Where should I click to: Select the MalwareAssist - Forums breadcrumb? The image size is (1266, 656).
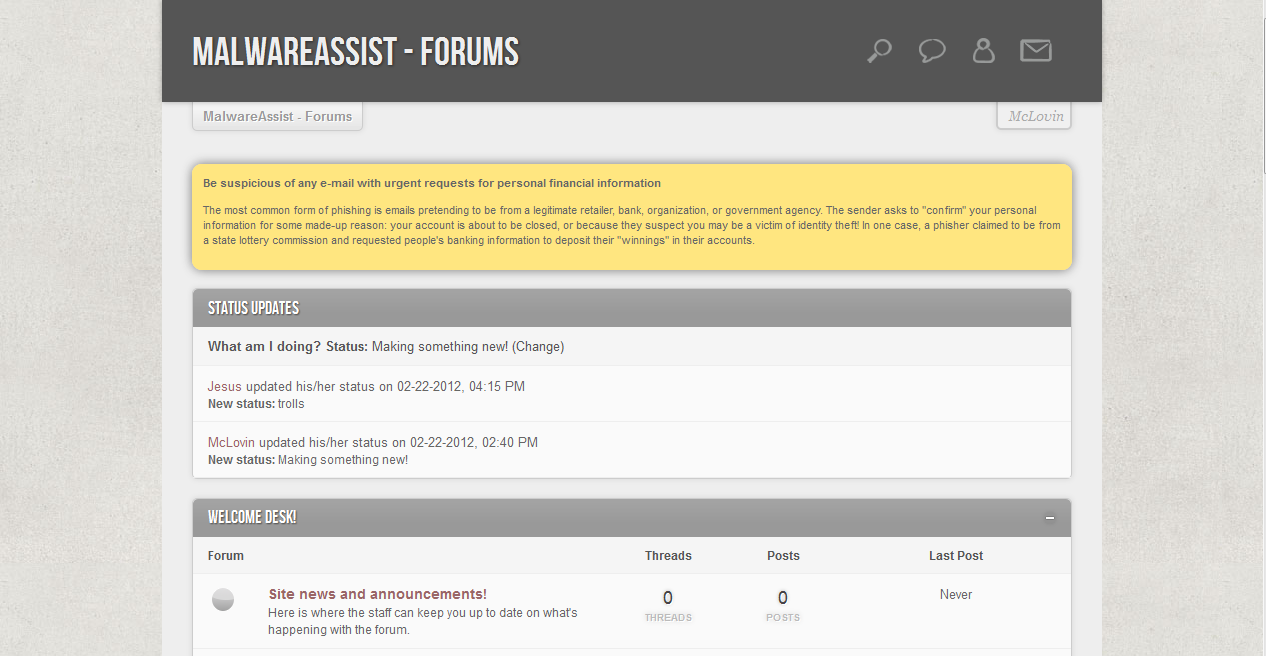point(277,116)
